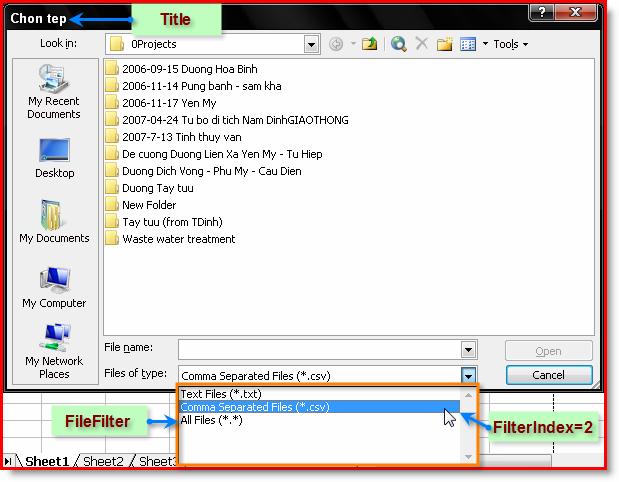Image resolution: width=619 pixels, height=482 pixels.
Task: Click the Cancel button
Action: tap(549, 375)
